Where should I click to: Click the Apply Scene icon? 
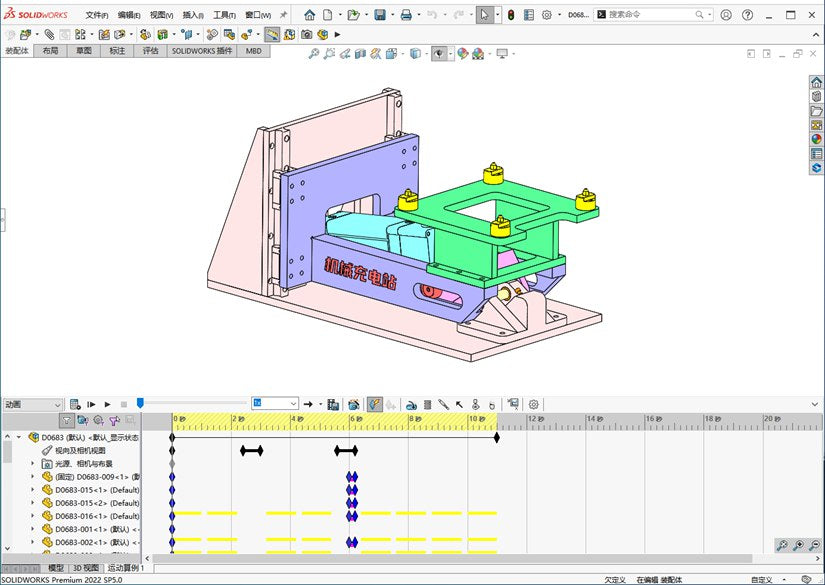pyautogui.click(x=478, y=53)
